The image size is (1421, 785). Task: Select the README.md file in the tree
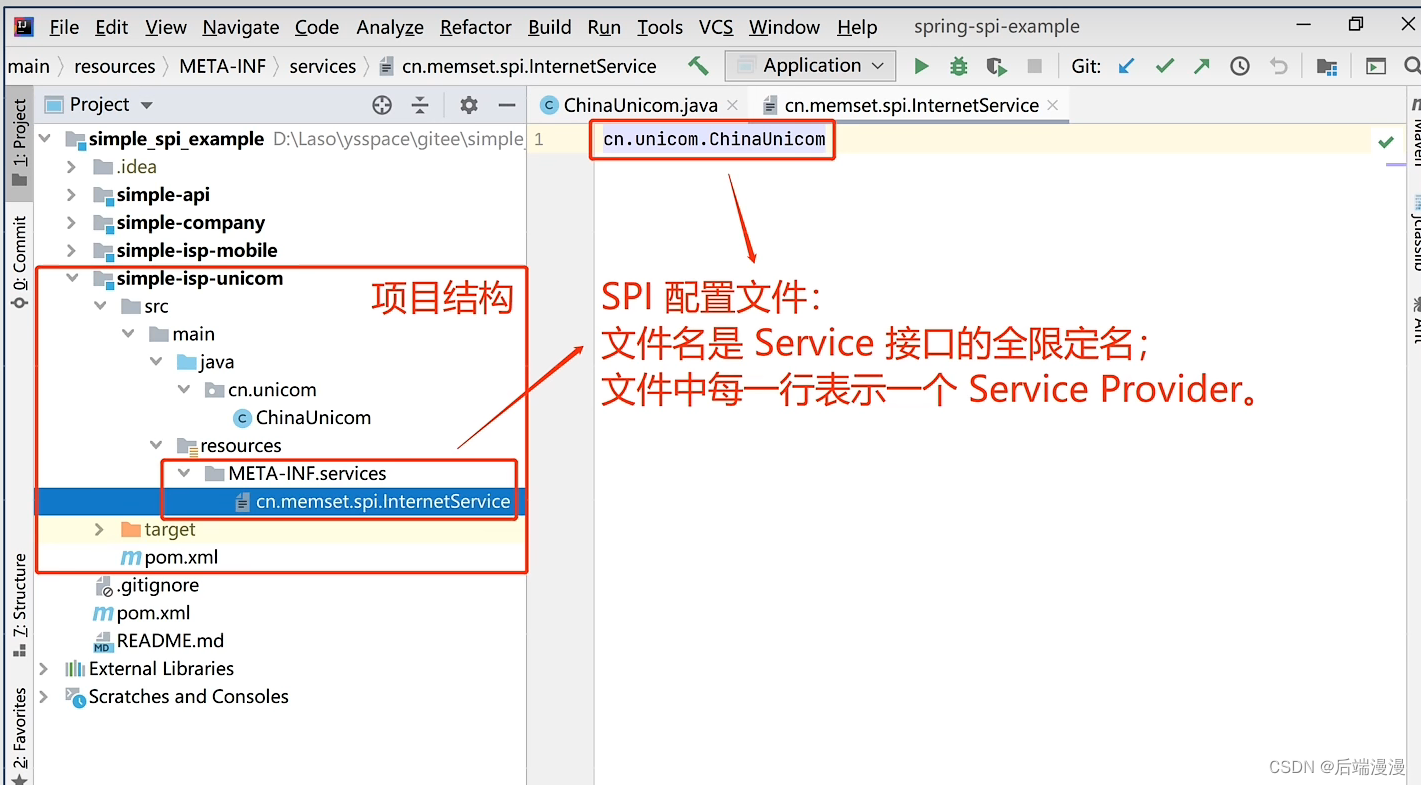pos(170,641)
